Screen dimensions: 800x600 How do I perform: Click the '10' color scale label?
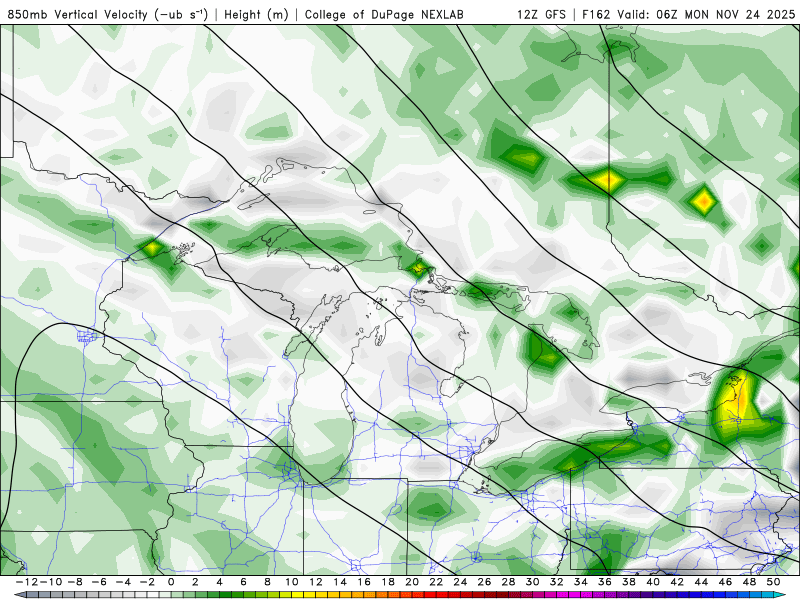click(292, 582)
